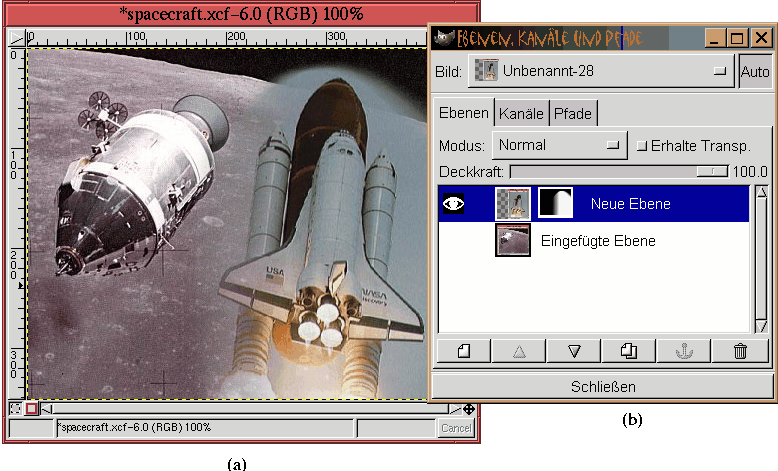
Task: Switch to the Kanäle tab
Action: click(x=521, y=113)
